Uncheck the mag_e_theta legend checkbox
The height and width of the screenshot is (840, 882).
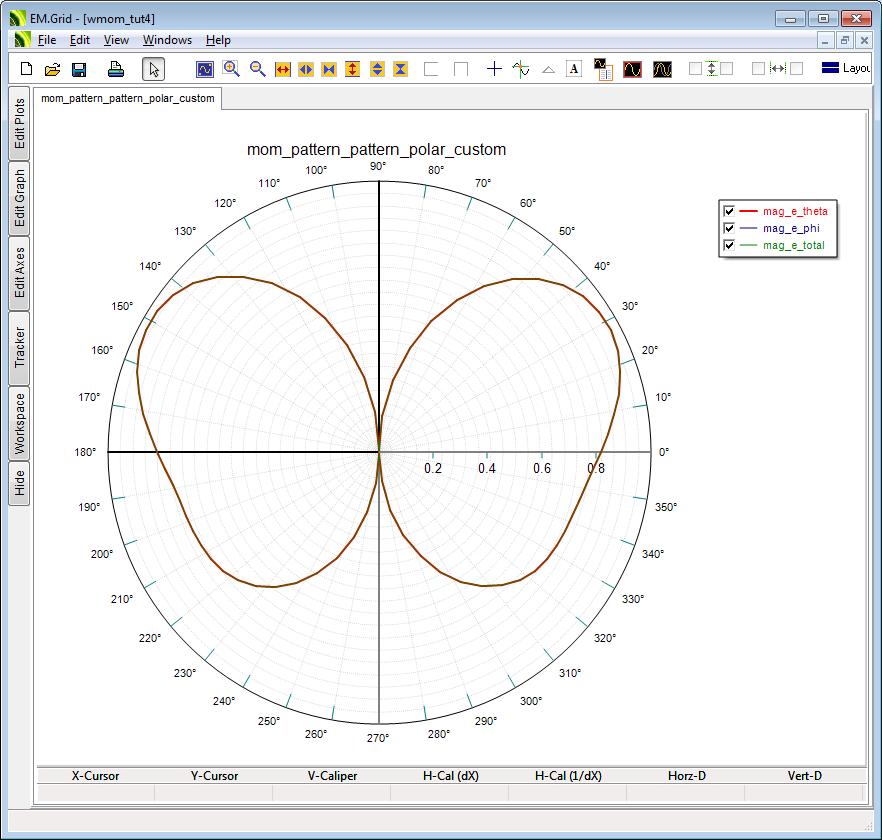click(x=729, y=211)
